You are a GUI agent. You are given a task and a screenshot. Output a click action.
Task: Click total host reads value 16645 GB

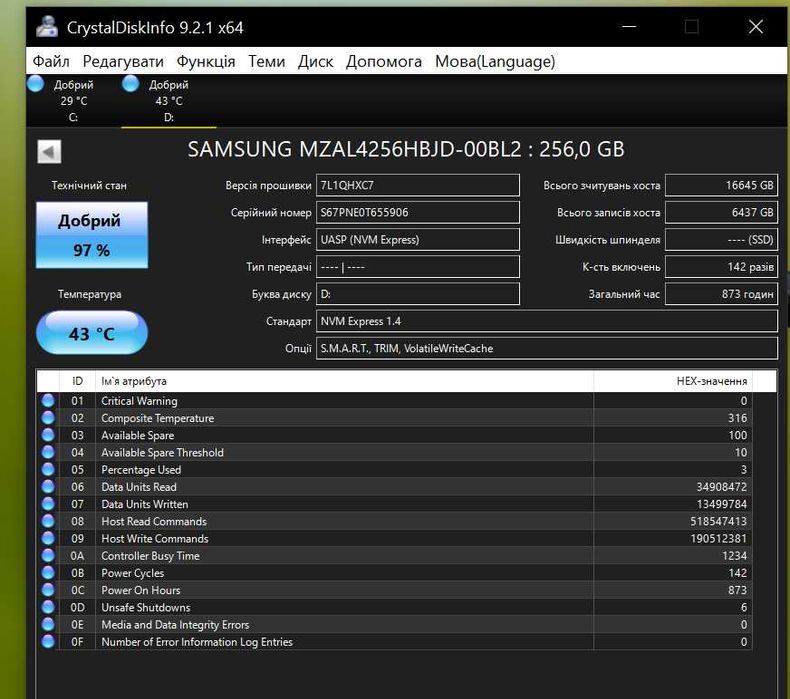[721, 185]
